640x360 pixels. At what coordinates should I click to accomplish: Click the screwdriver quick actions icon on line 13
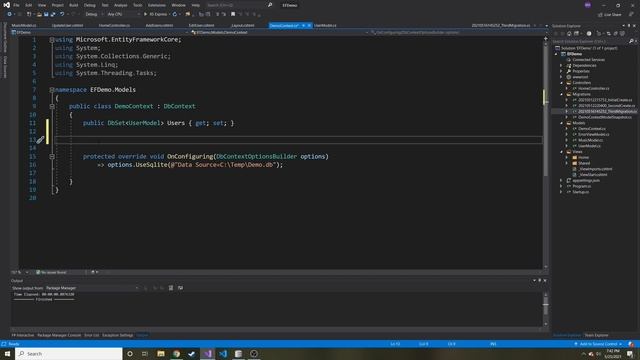pyautogui.click(x=40, y=140)
